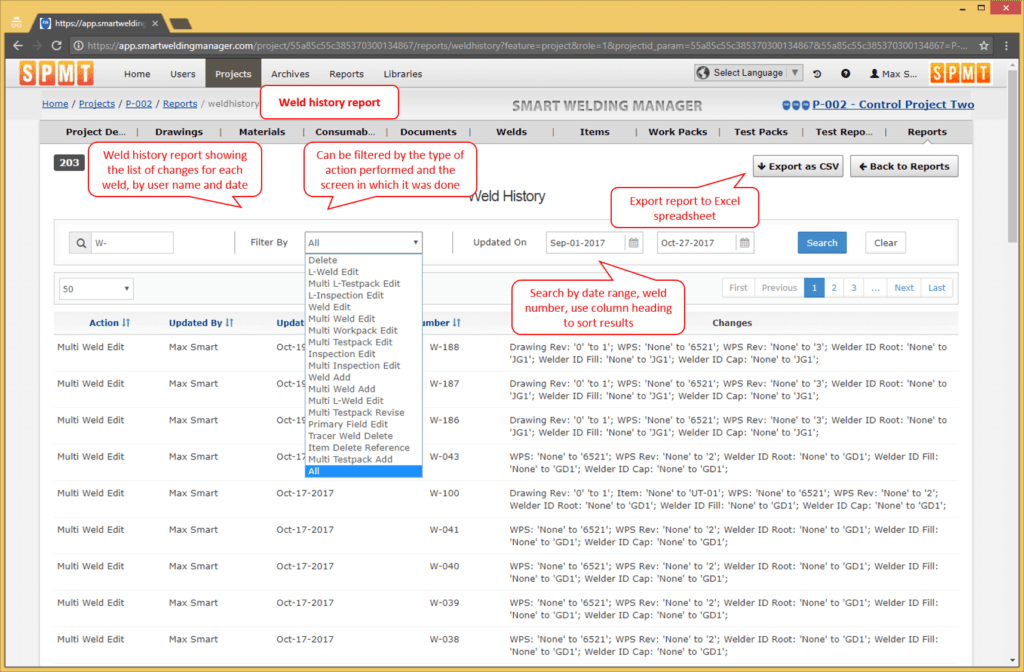The image size is (1024, 672).
Task: Switch to the Welds tab
Action: [x=511, y=132]
